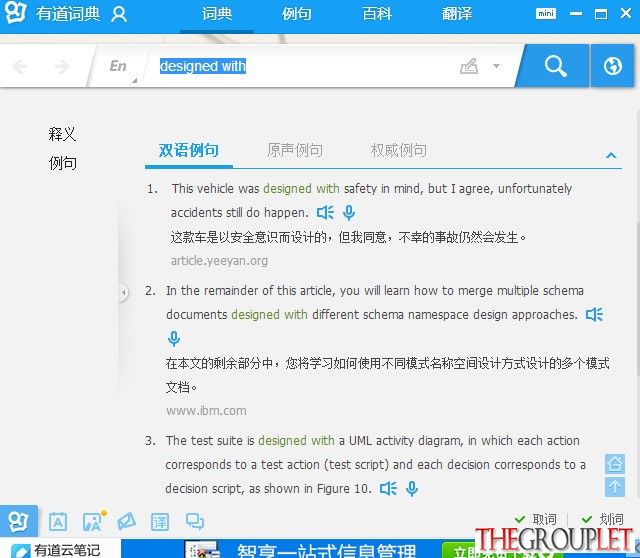Screen dimensions: 640x558
Task: Open the notes pen icon in bottom toolbar
Action: point(127,521)
